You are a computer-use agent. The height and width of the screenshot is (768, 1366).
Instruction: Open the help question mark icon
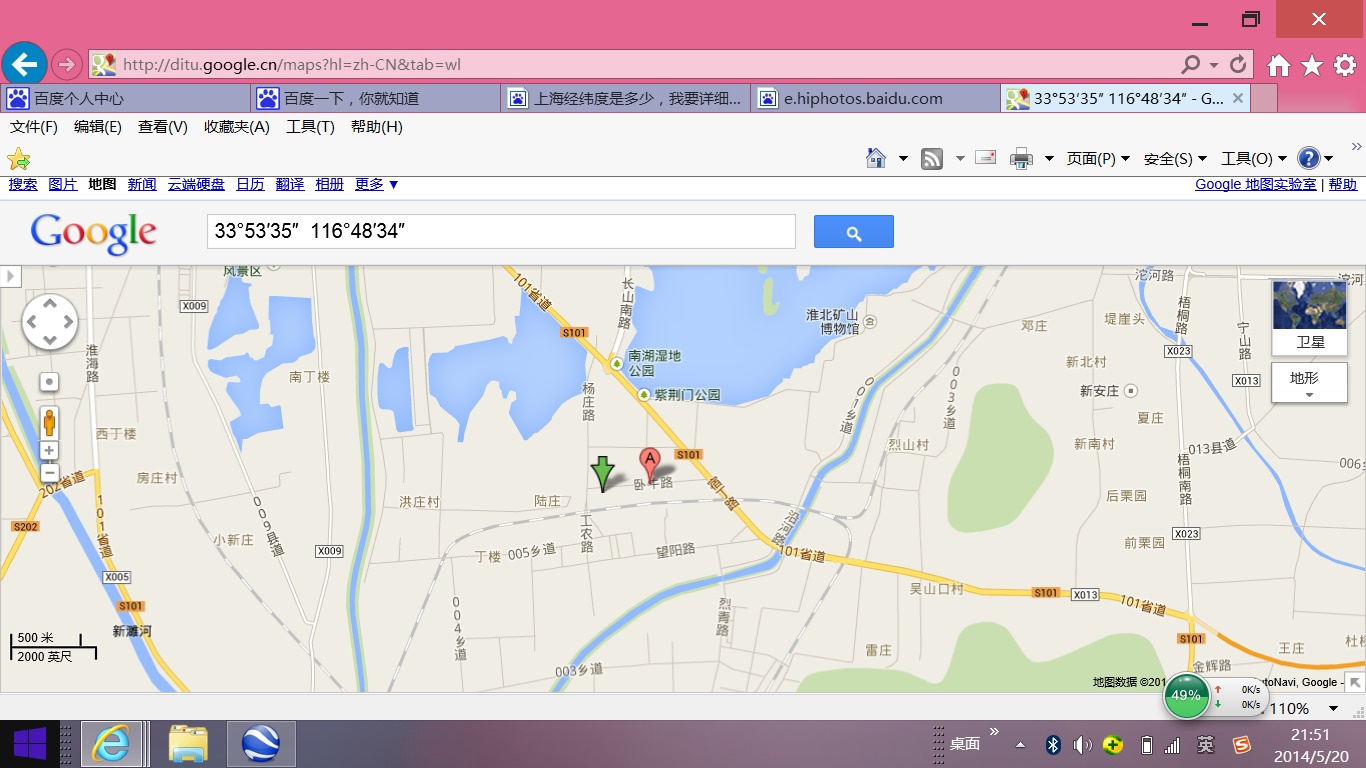click(1308, 158)
